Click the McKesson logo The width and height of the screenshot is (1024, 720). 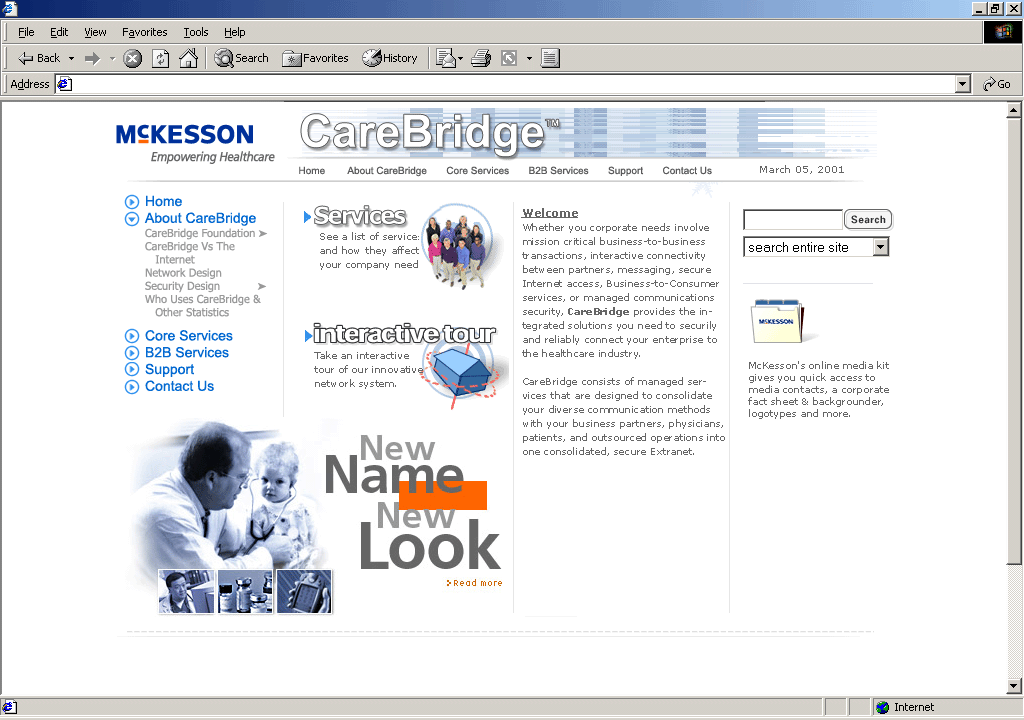coord(195,142)
